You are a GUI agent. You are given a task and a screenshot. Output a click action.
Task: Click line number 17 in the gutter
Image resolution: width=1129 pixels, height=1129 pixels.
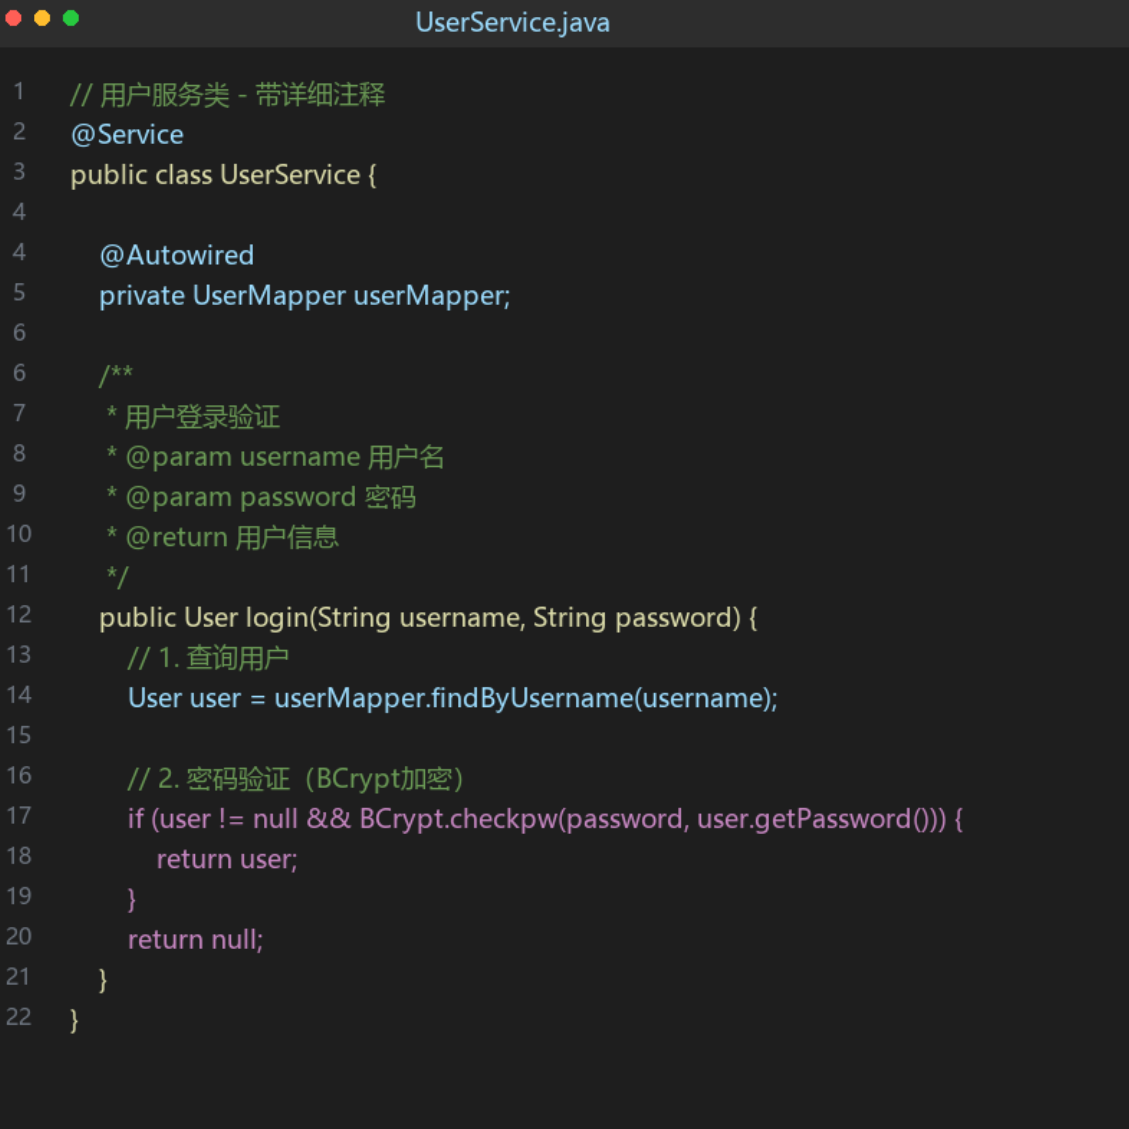coord(19,816)
